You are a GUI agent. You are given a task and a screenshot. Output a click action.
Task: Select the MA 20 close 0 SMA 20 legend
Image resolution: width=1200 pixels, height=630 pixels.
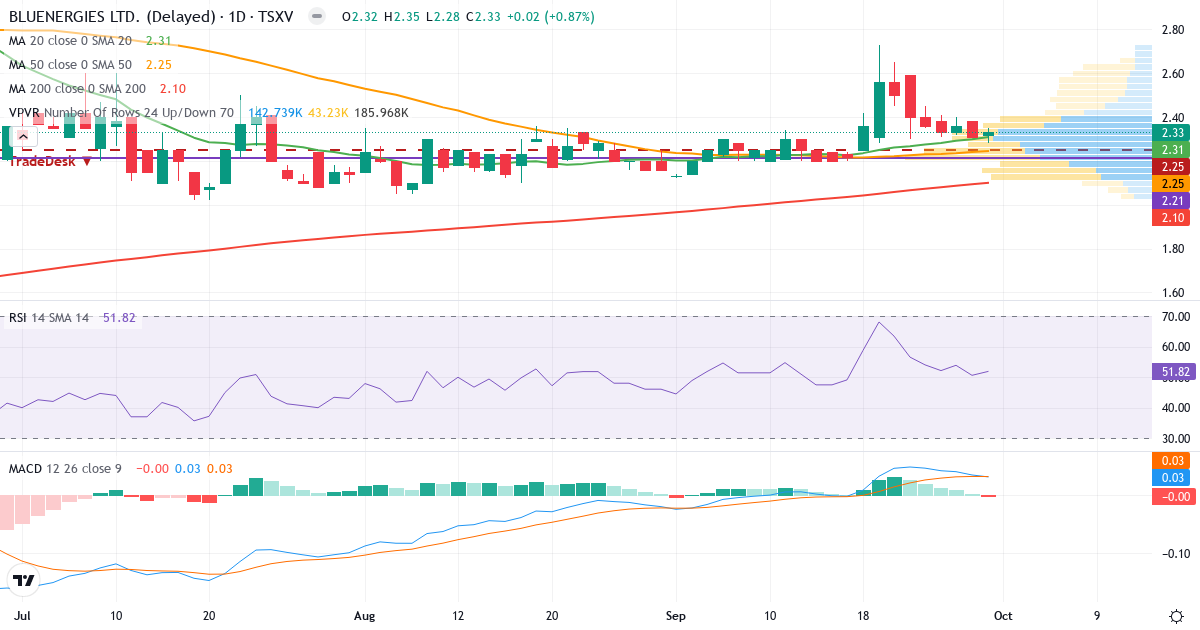(70, 40)
